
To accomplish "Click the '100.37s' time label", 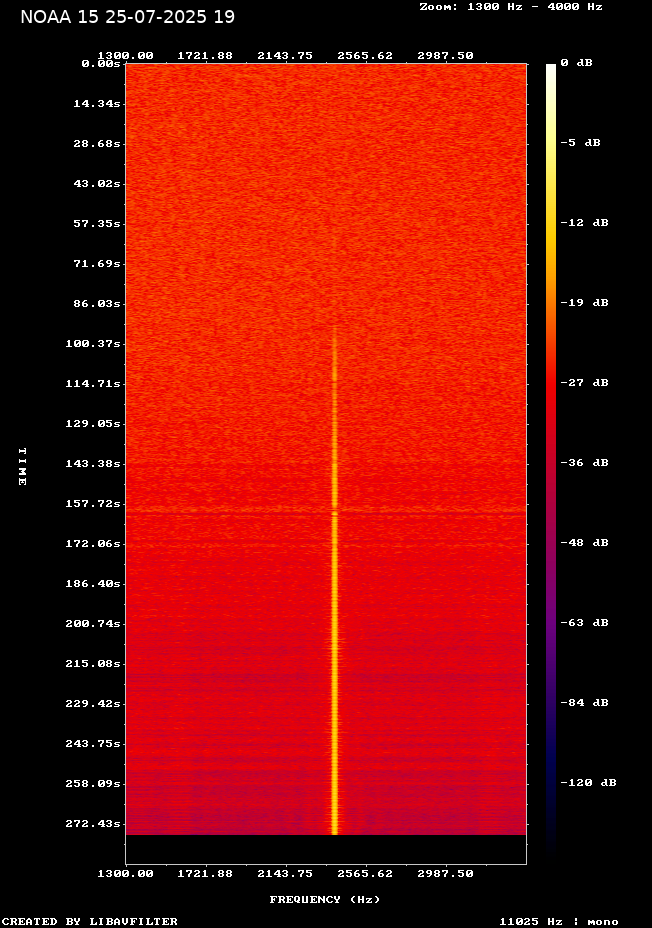I will pos(93,343).
